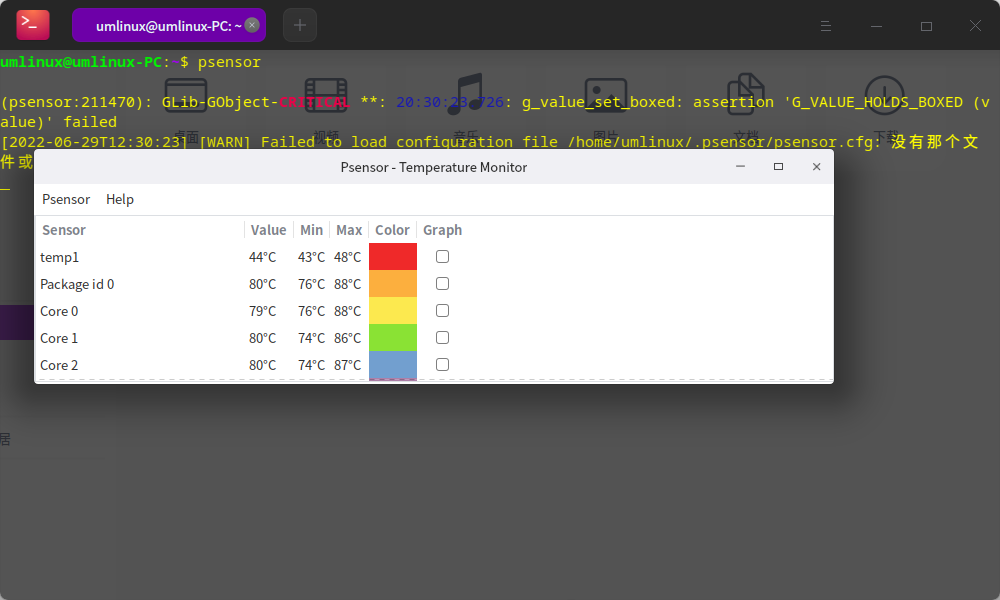Image resolution: width=1000 pixels, height=600 pixels.
Task: Select the Core 1 sensor name
Action: tap(59, 338)
